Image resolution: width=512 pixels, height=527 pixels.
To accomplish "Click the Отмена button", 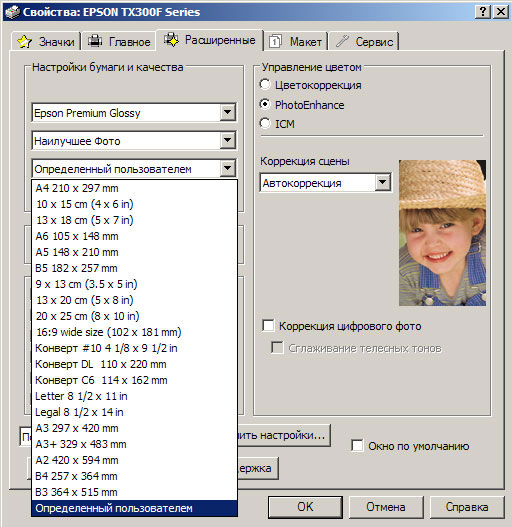I will click(x=386, y=507).
